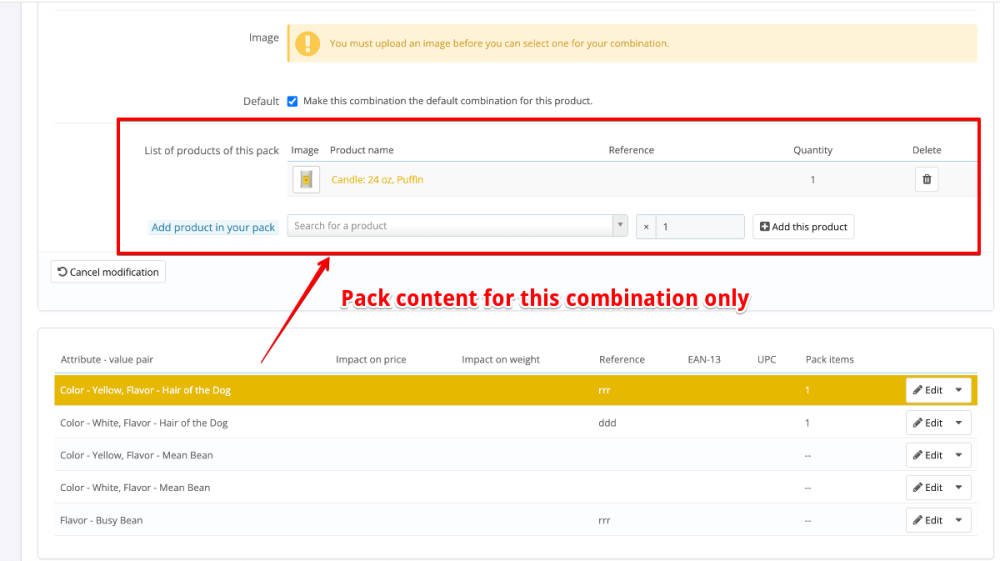Expand dropdown for White Hair of the Dog row

pyautogui.click(x=959, y=423)
